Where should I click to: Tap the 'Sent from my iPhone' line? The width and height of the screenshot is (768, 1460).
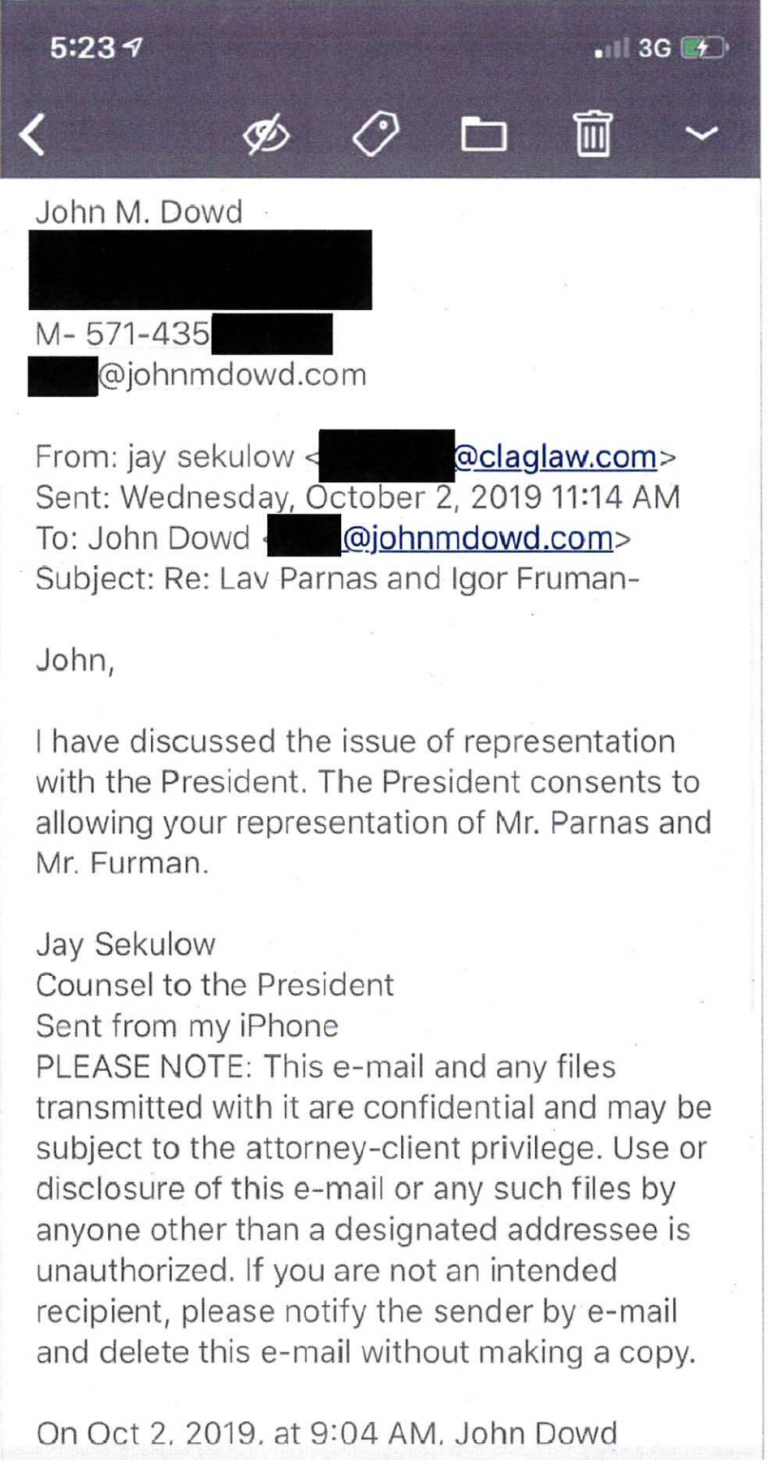point(187,1026)
